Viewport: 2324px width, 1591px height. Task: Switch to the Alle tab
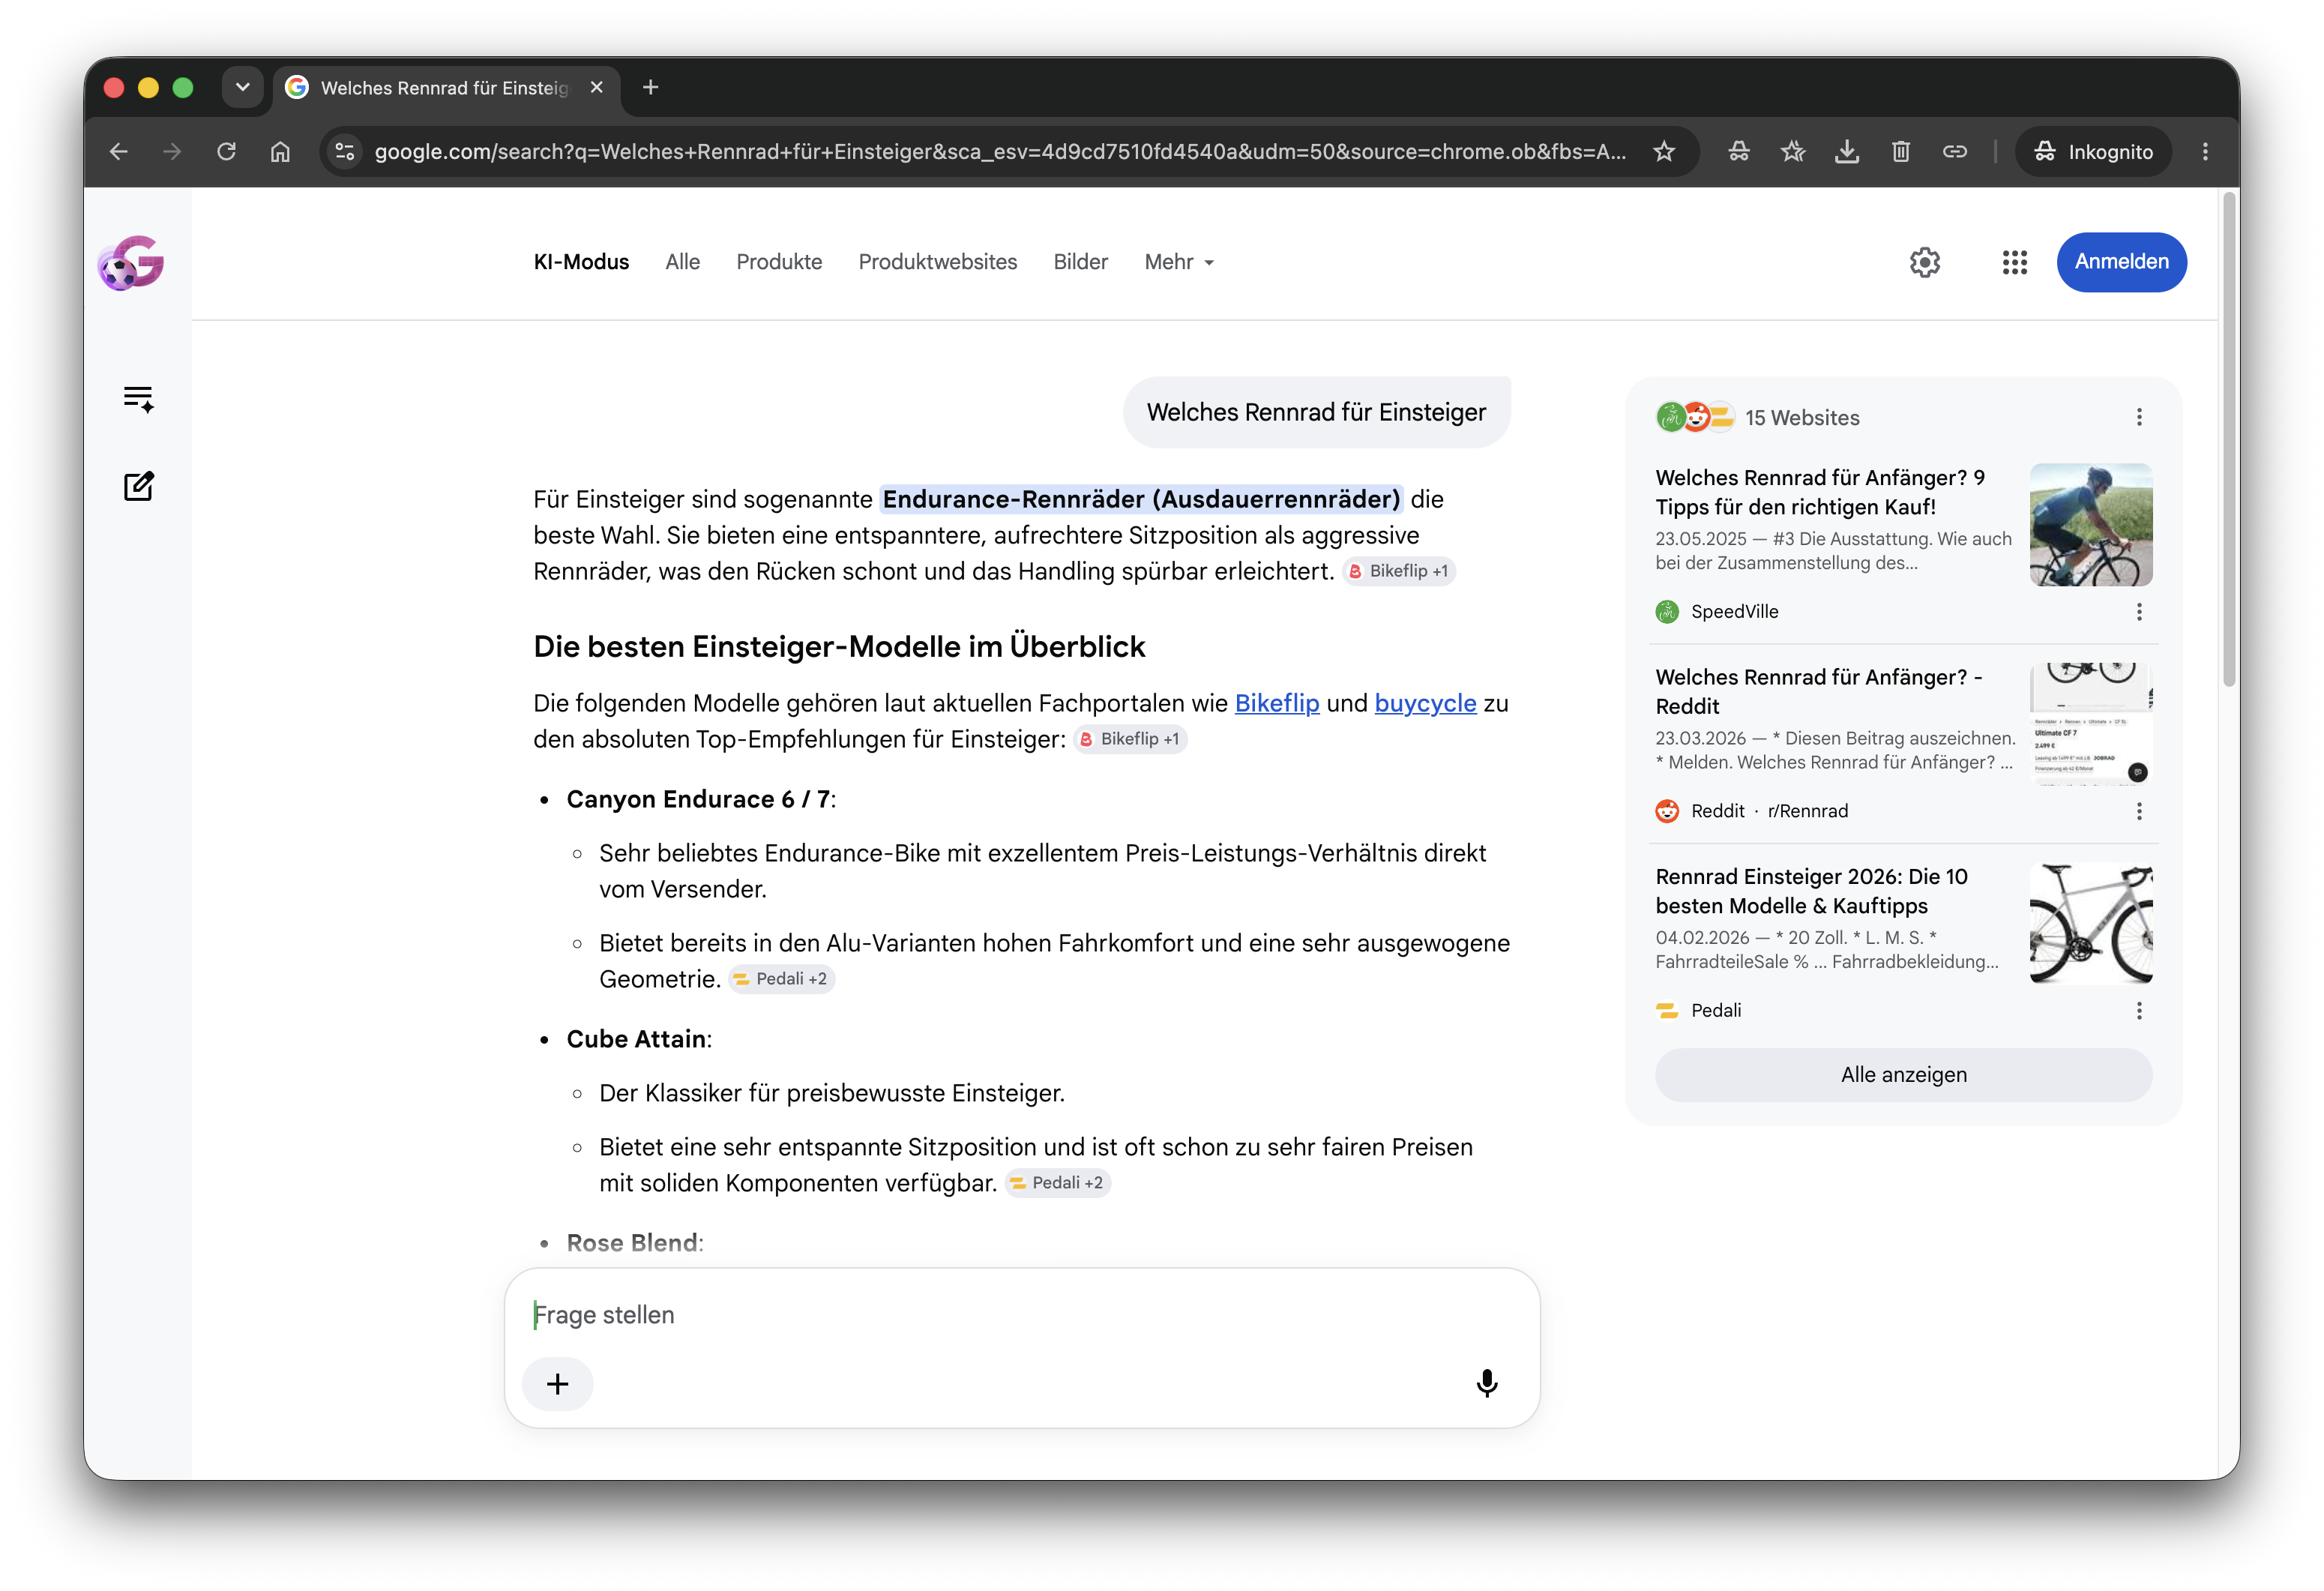[683, 262]
